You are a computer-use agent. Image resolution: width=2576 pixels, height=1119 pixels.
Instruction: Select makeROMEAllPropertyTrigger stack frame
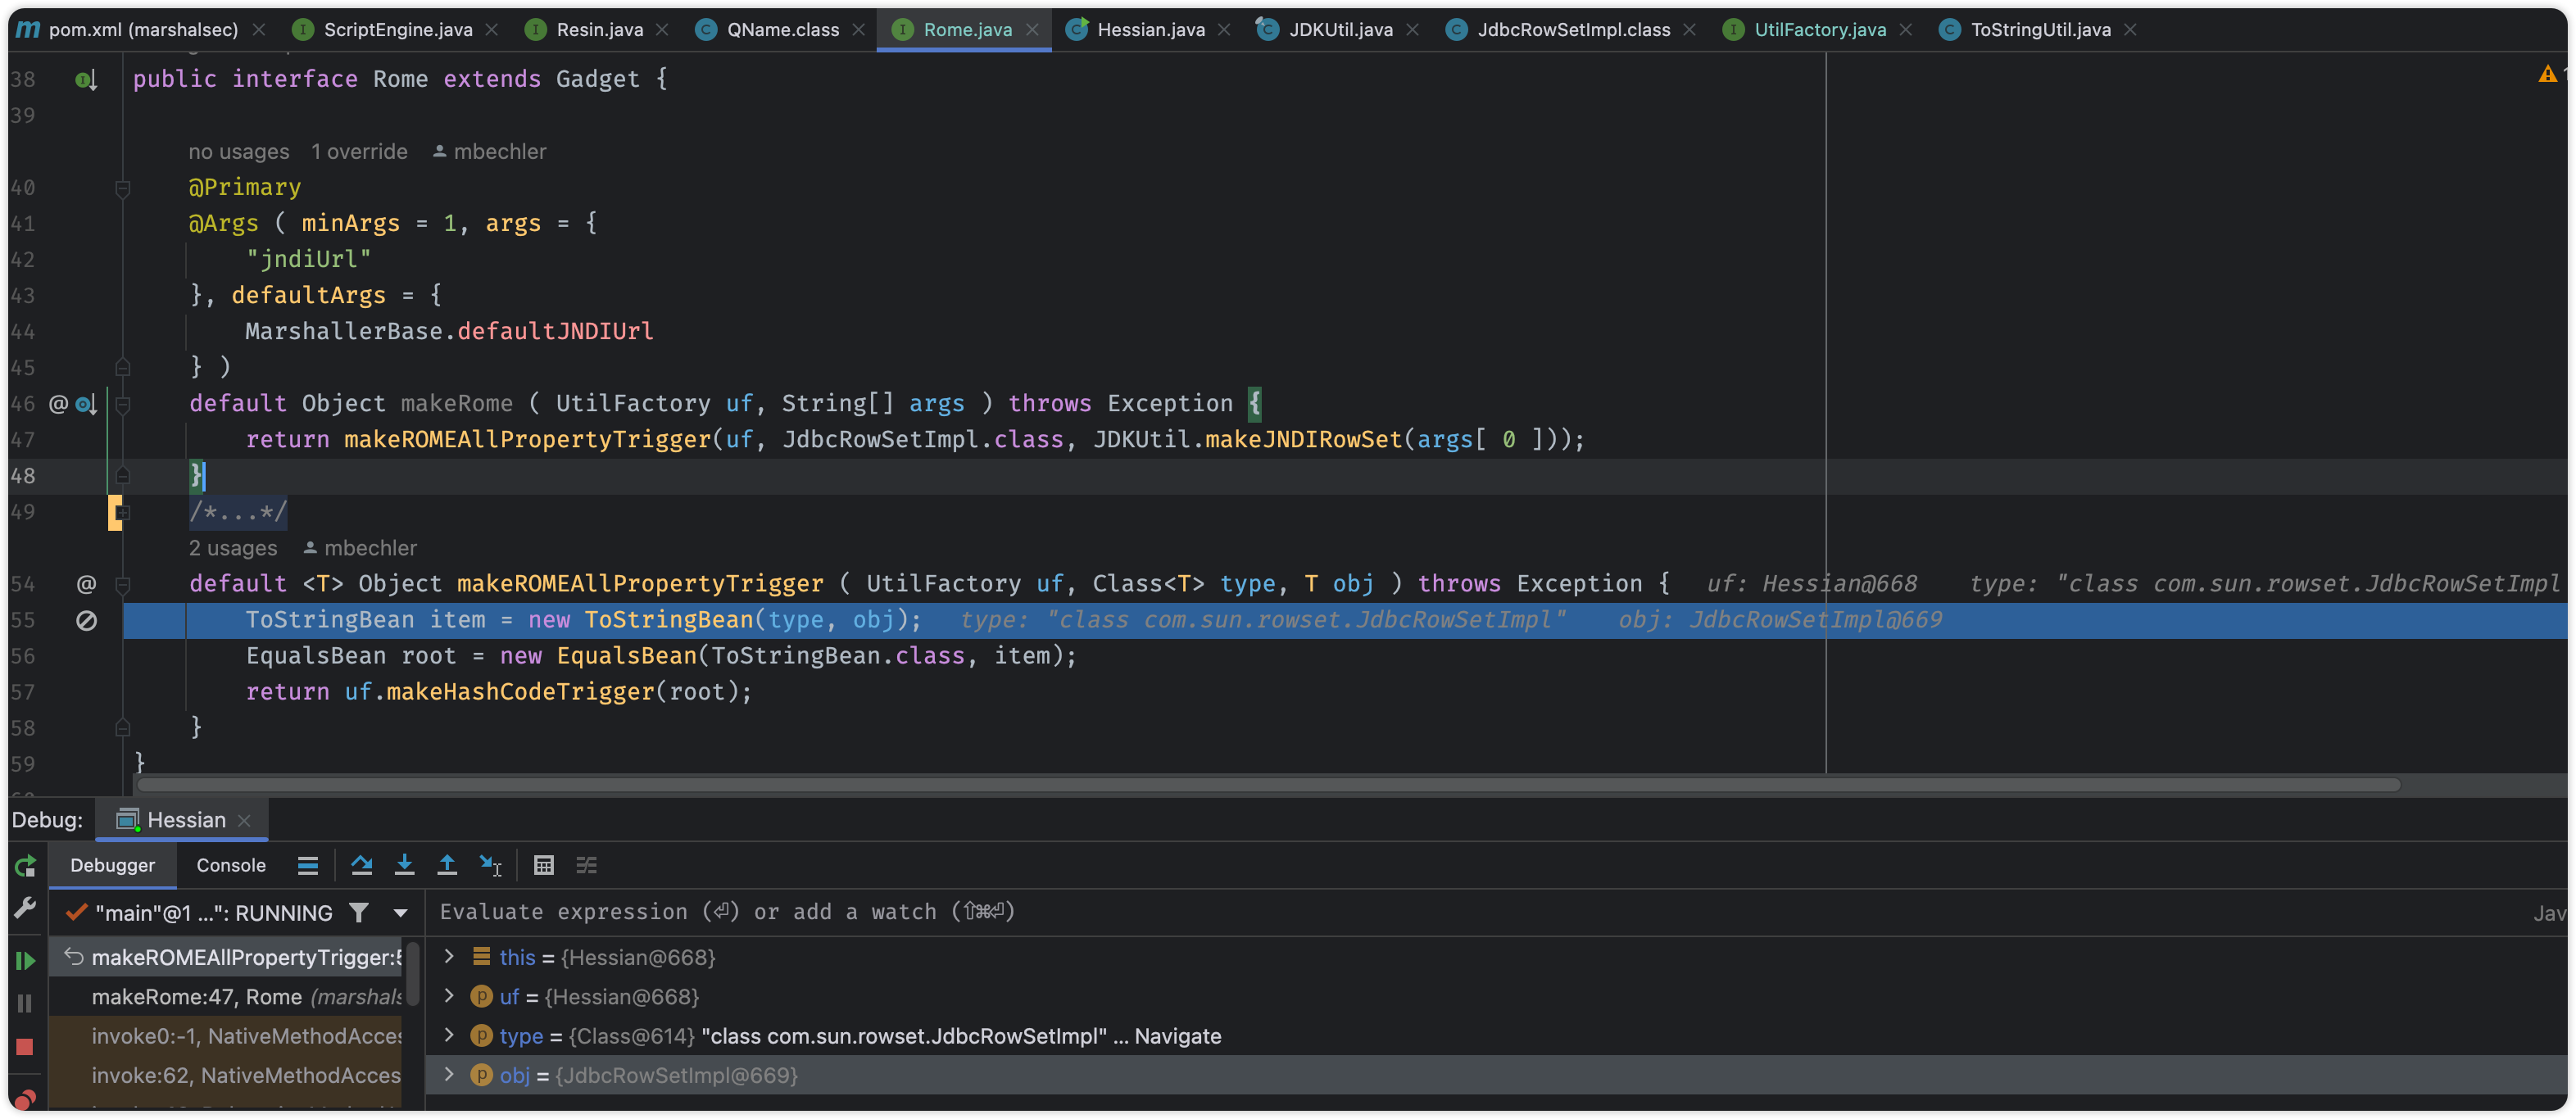coord(226,957)
